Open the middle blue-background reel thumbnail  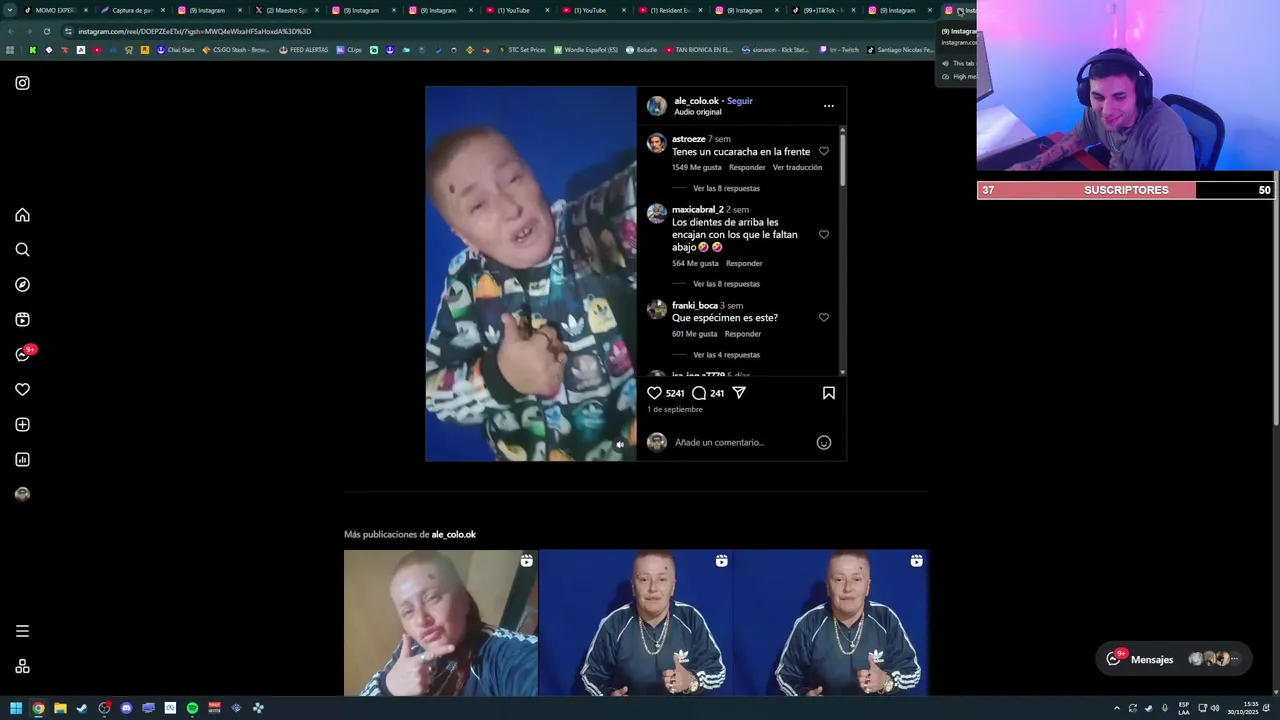click(x=635, y=623)
